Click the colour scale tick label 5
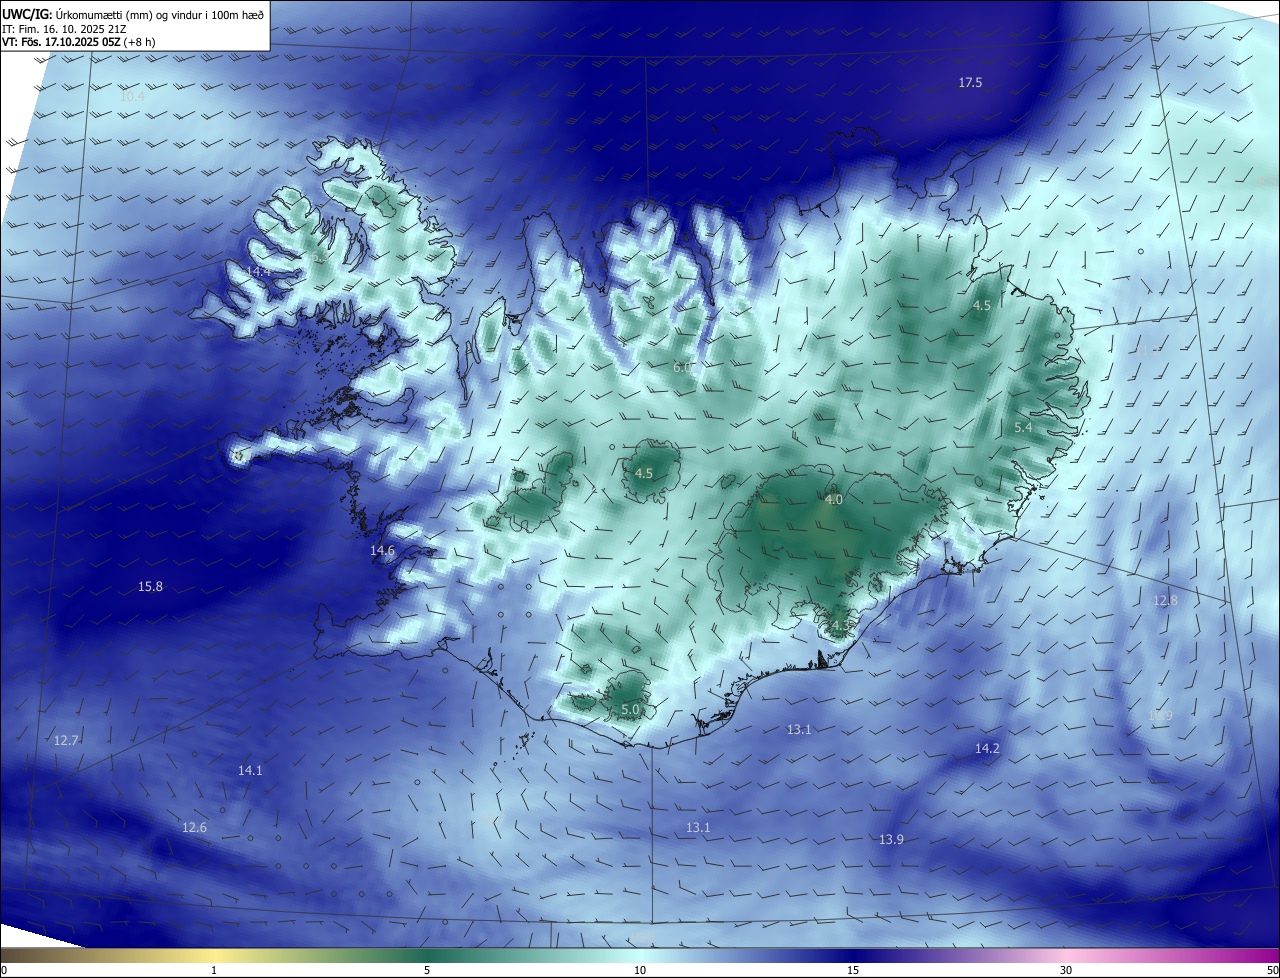Image resolution: width=1280 pixels, height=978 pixels. (x=427, y=970)
